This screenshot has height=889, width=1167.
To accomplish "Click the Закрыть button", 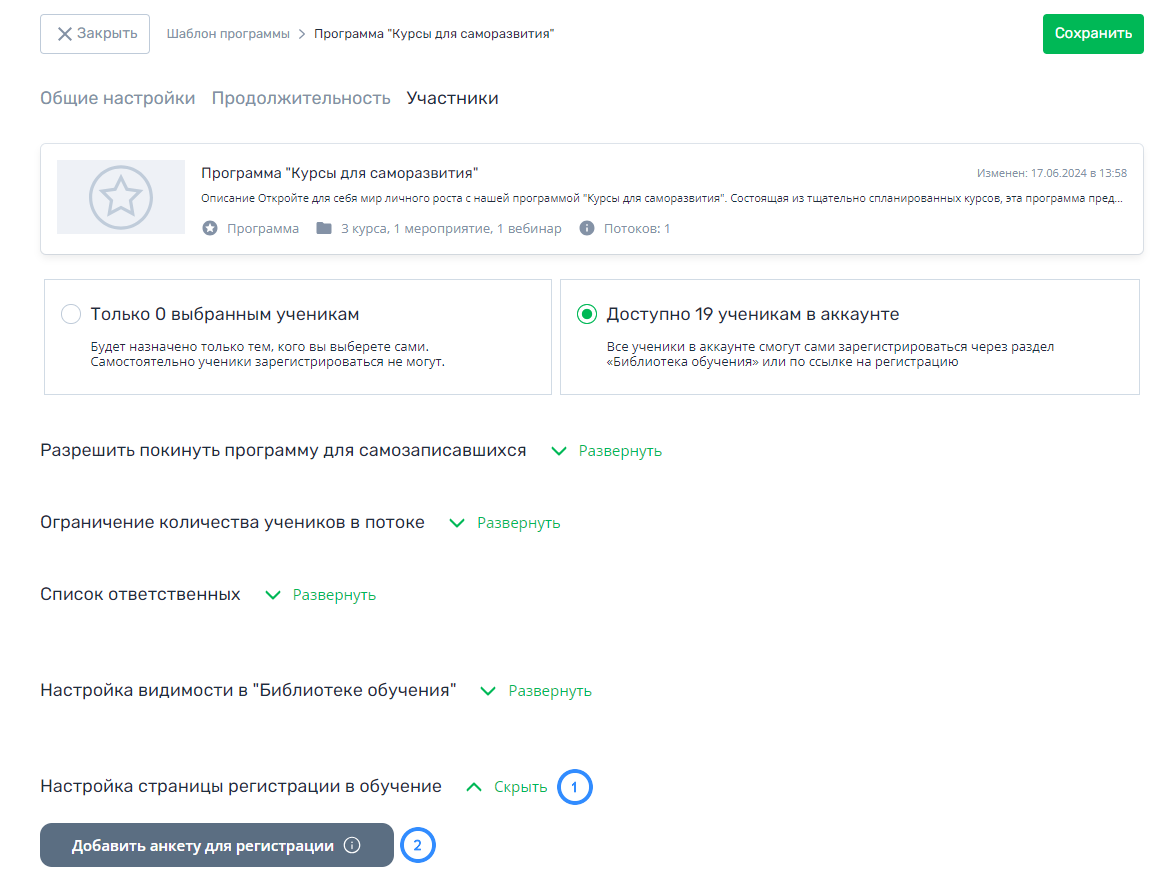I will [95, 34].
